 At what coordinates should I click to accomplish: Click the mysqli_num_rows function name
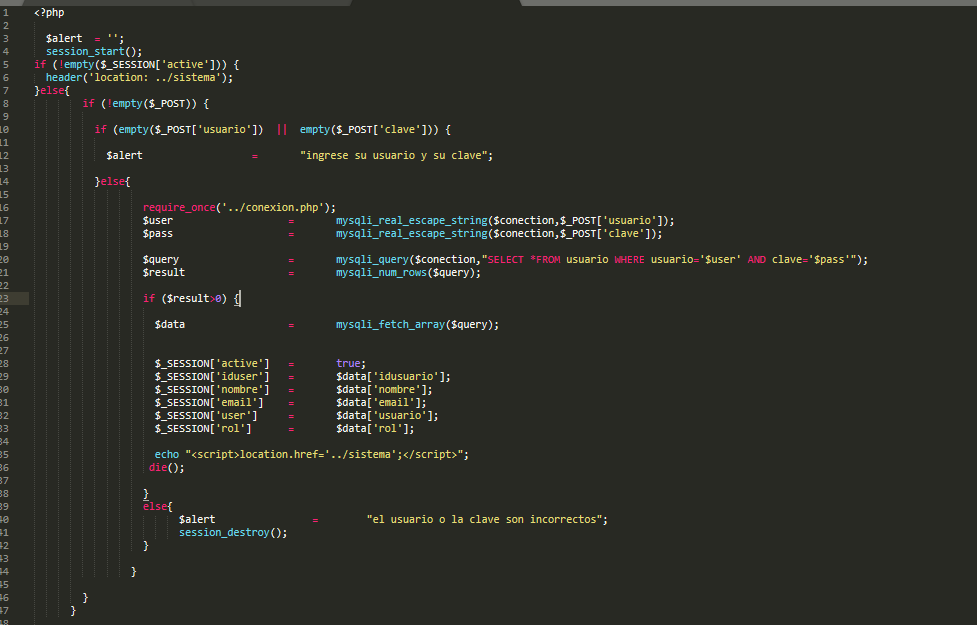click(x=381, y=273)
